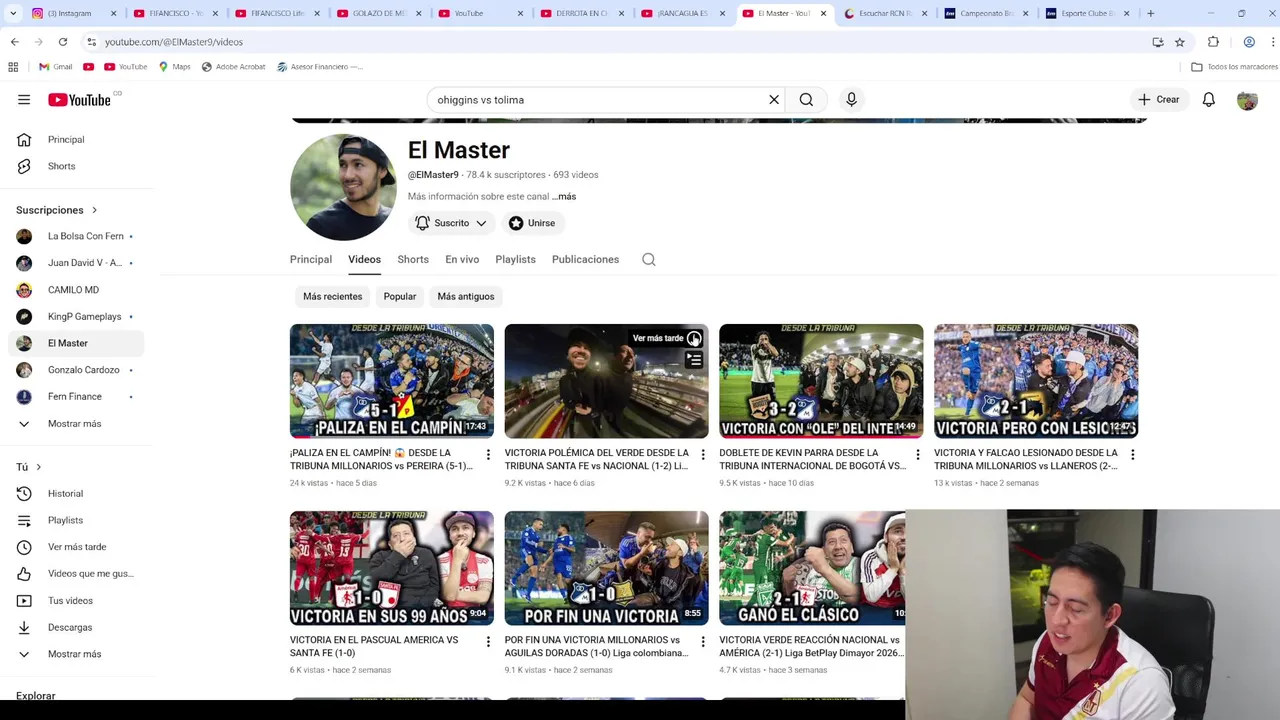1280x720 pixels.
Task: Open options for POR FIN UNA VICTORIA video
Action: [x=703, y=642]
